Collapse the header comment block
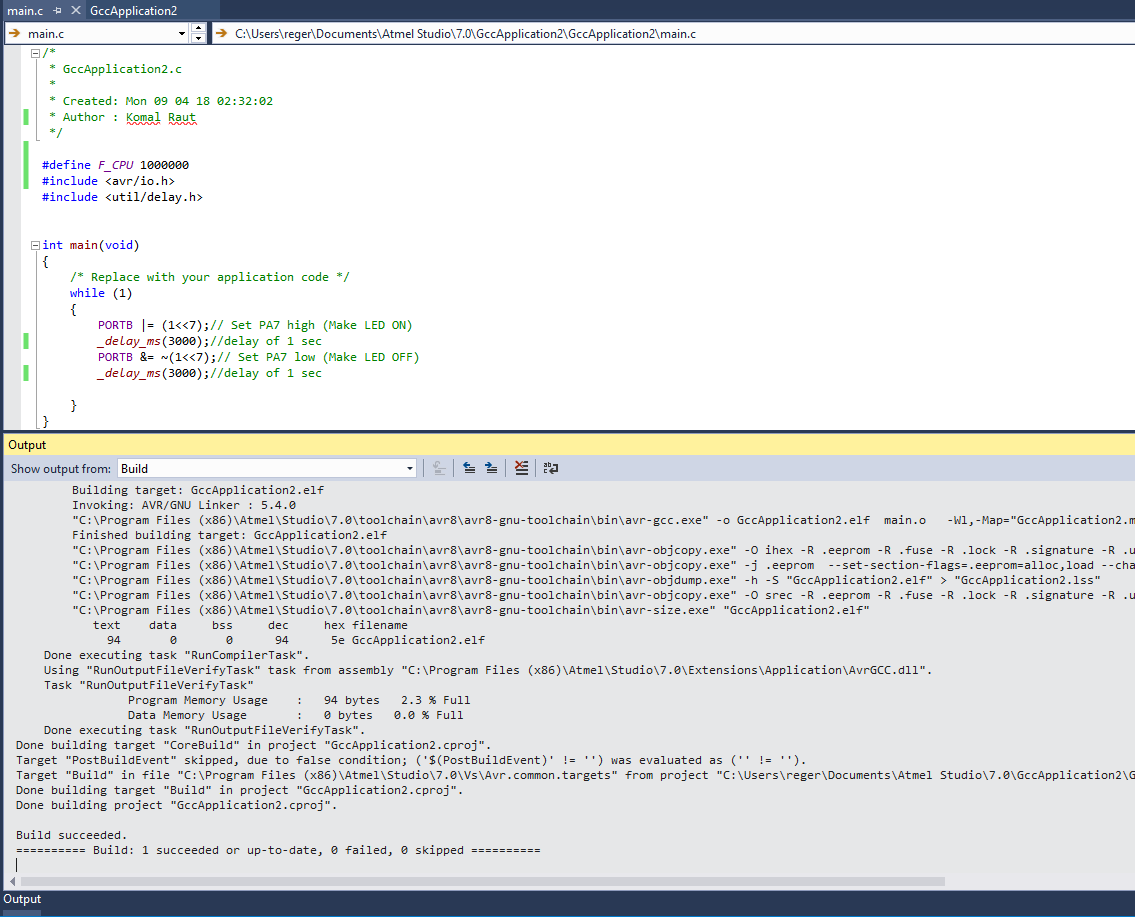This screenshot has height=917, width=1135. tap(35, 53)
